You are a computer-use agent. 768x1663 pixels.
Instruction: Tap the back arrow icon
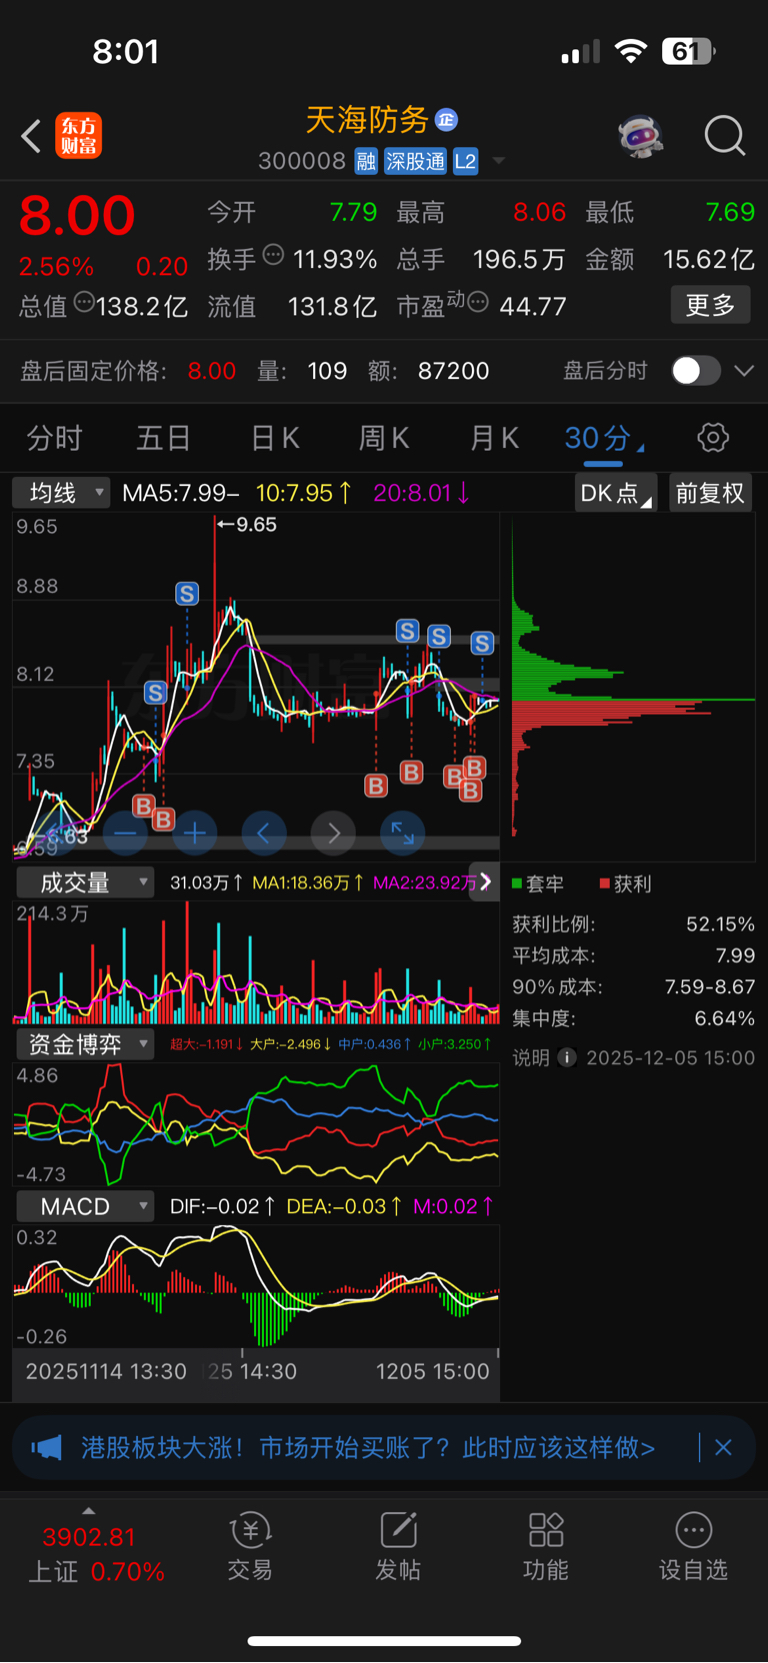tap(32, 136)
